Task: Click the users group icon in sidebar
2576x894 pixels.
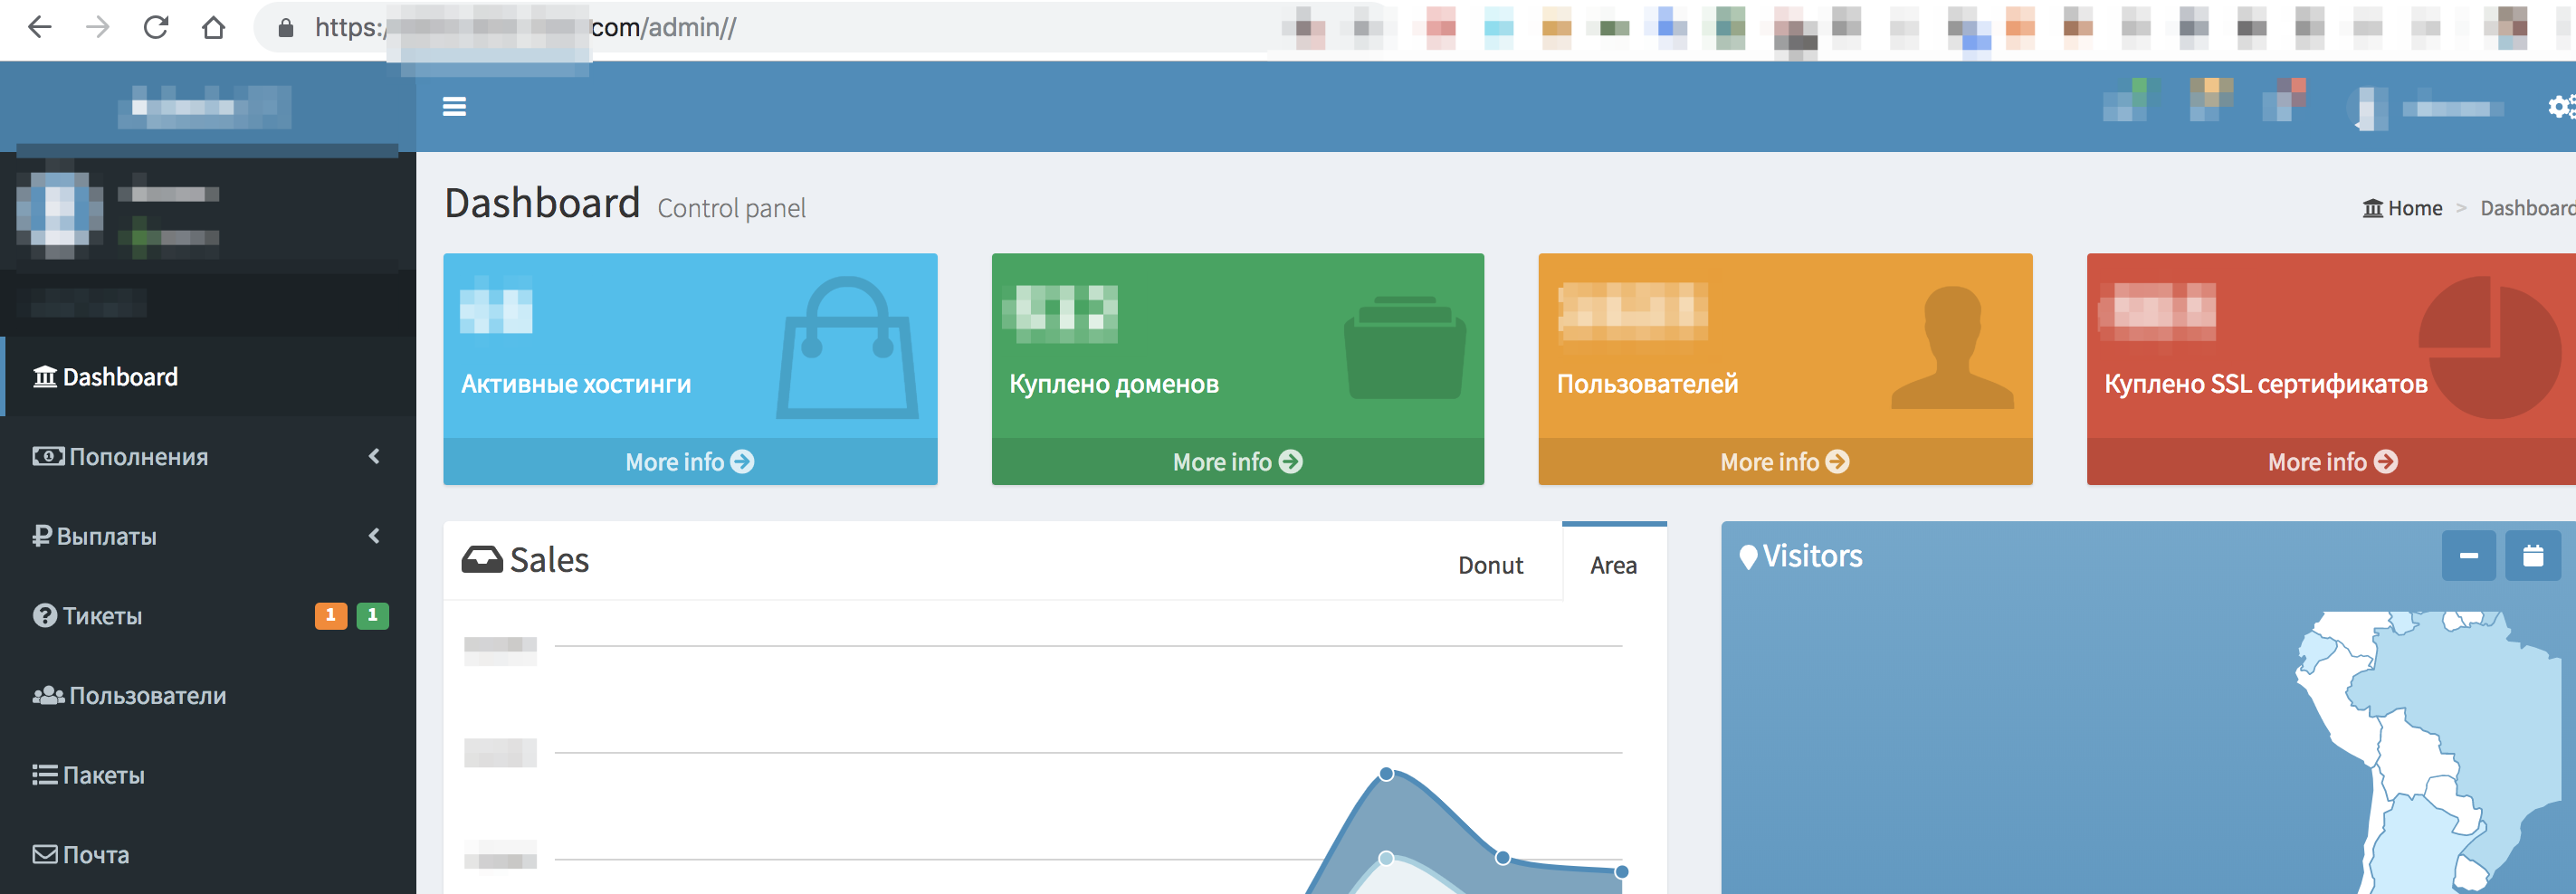Action: coord(48,695)
